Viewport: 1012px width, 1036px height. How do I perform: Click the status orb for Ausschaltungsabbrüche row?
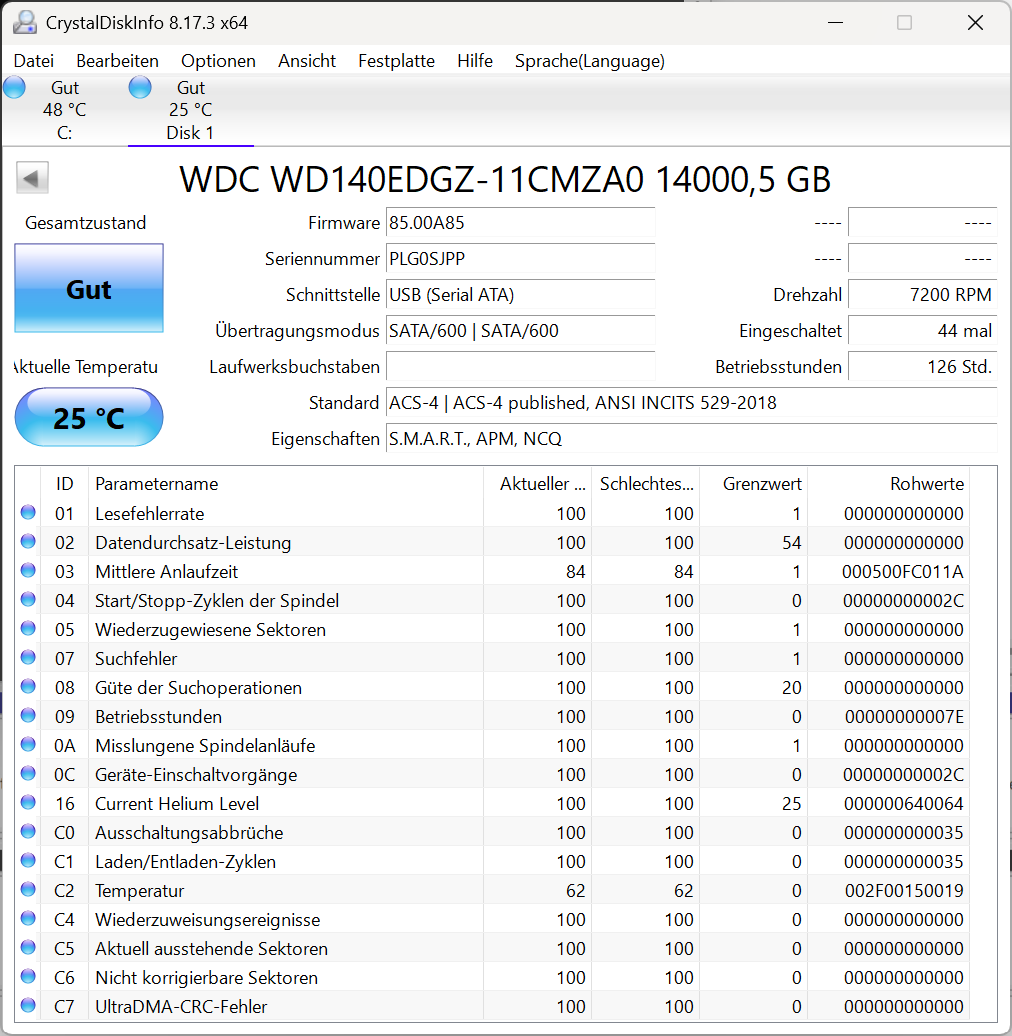pos(28,831)
